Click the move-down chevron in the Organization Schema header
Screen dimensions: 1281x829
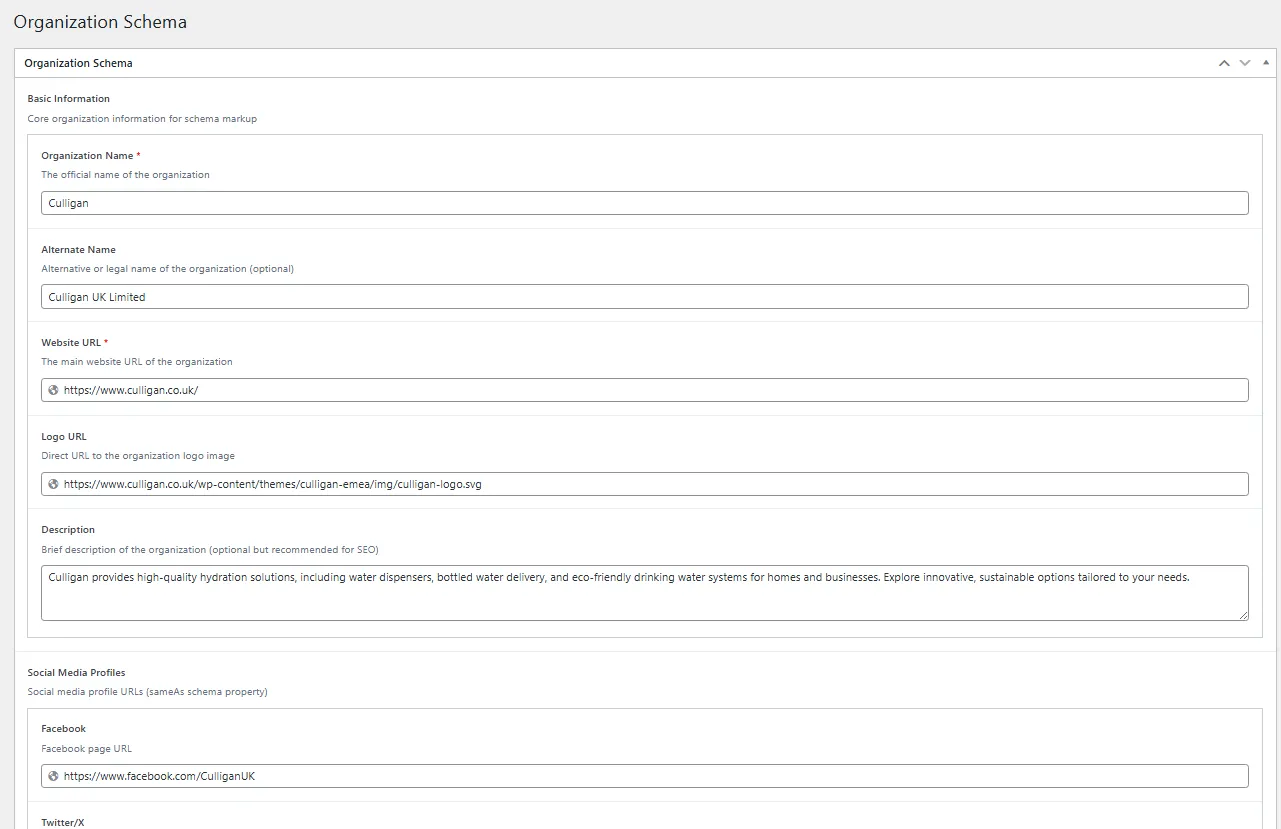1245,63
